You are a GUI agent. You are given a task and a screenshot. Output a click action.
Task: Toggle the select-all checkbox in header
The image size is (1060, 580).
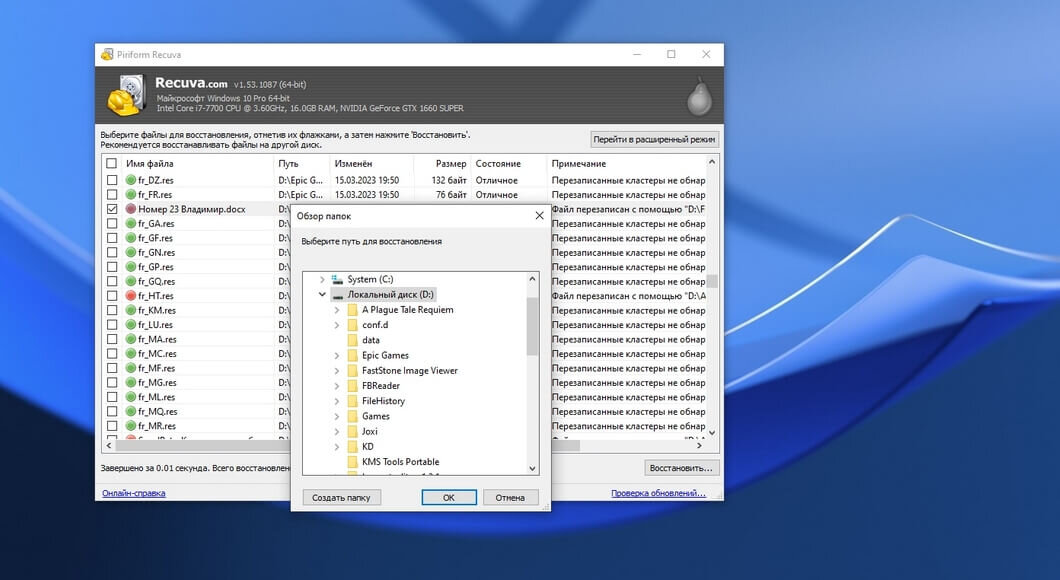[x=112, y=164]
